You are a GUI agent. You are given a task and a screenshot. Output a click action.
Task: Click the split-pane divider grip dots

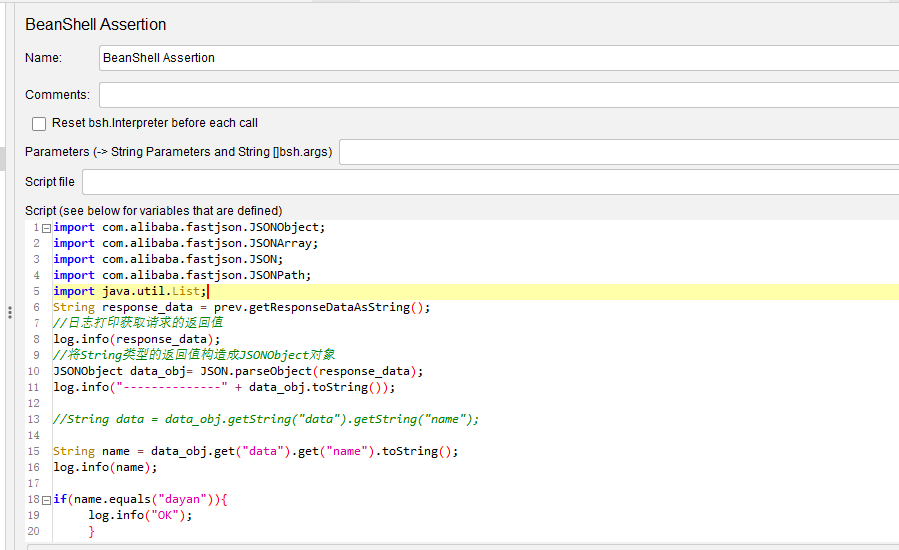tap(9, 312)
